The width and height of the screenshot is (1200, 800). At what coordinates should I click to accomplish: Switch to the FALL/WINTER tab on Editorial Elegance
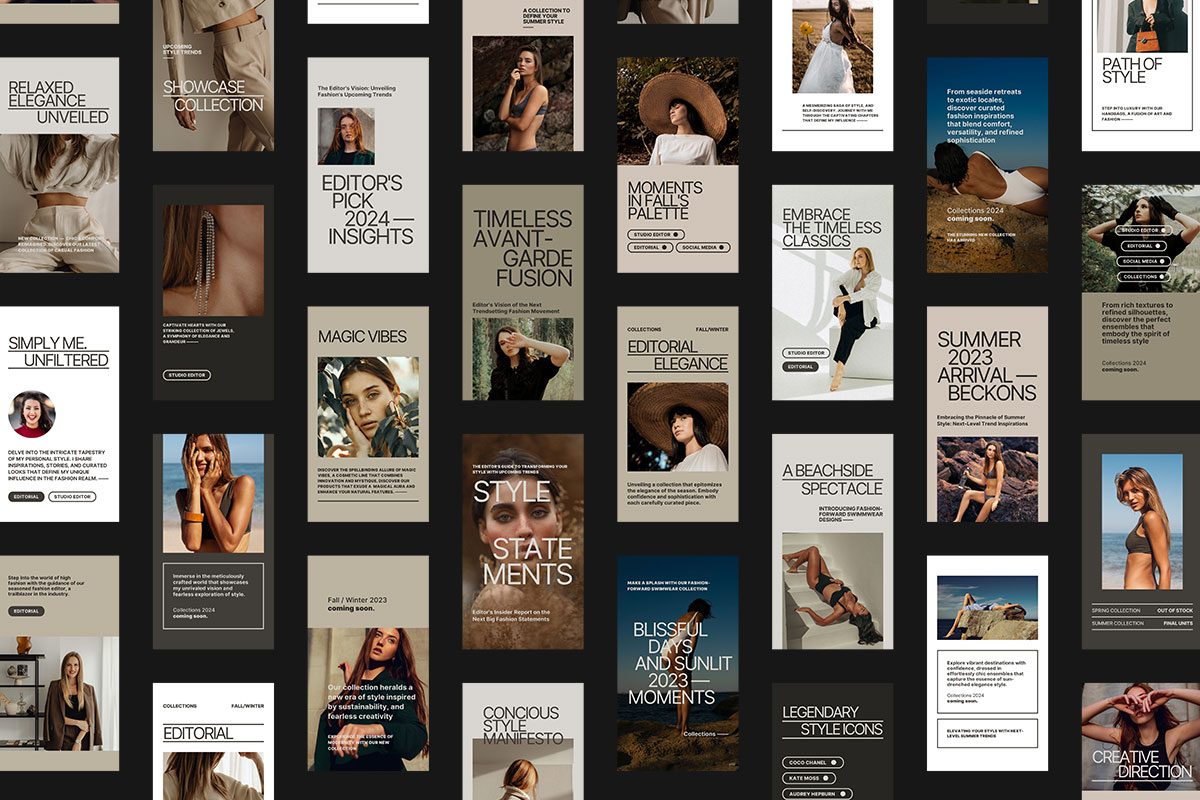pos(712,328)
